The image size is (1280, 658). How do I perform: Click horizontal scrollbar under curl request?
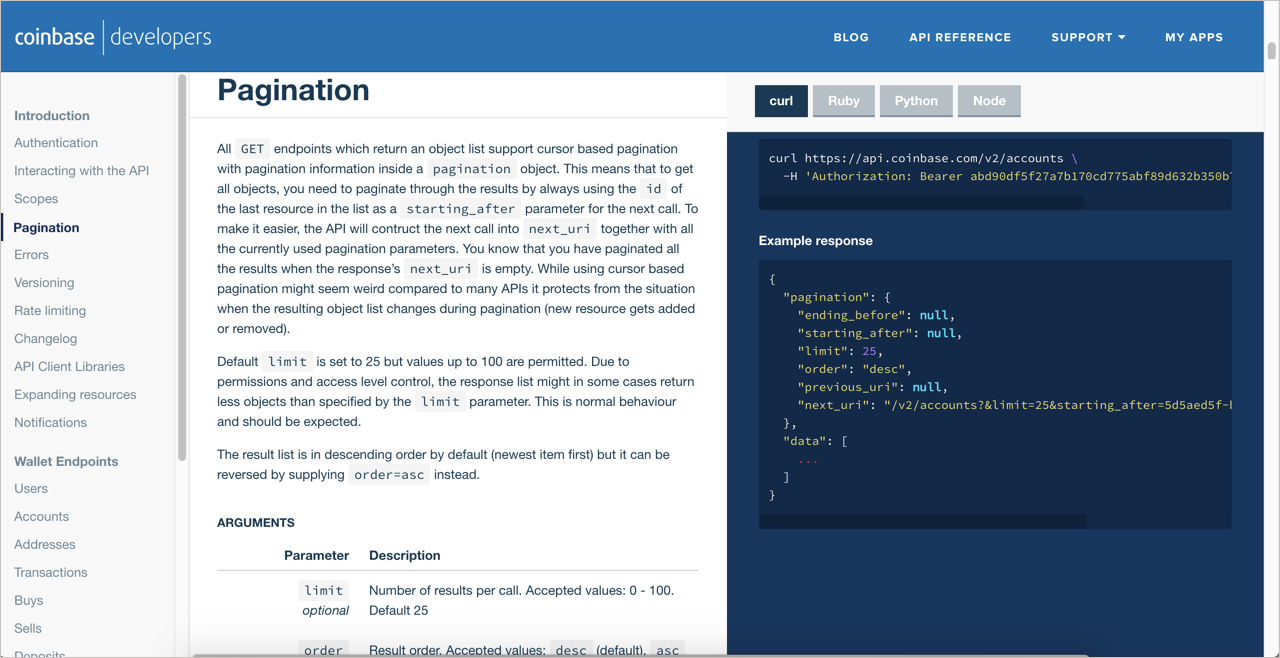point(921,203)
